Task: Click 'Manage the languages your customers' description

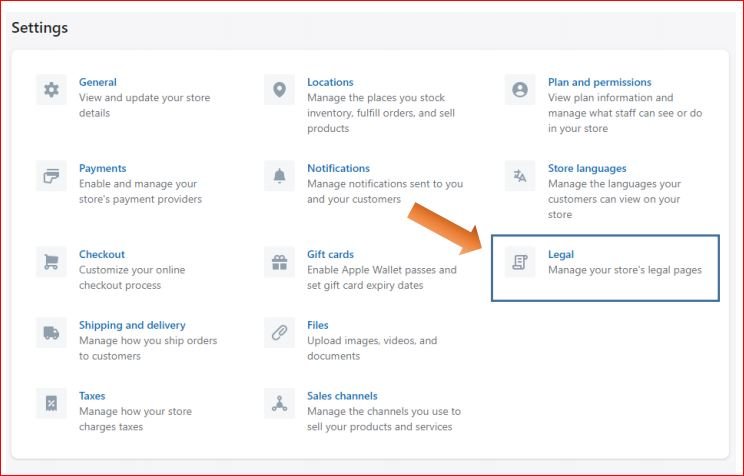Action: (614, 199)
